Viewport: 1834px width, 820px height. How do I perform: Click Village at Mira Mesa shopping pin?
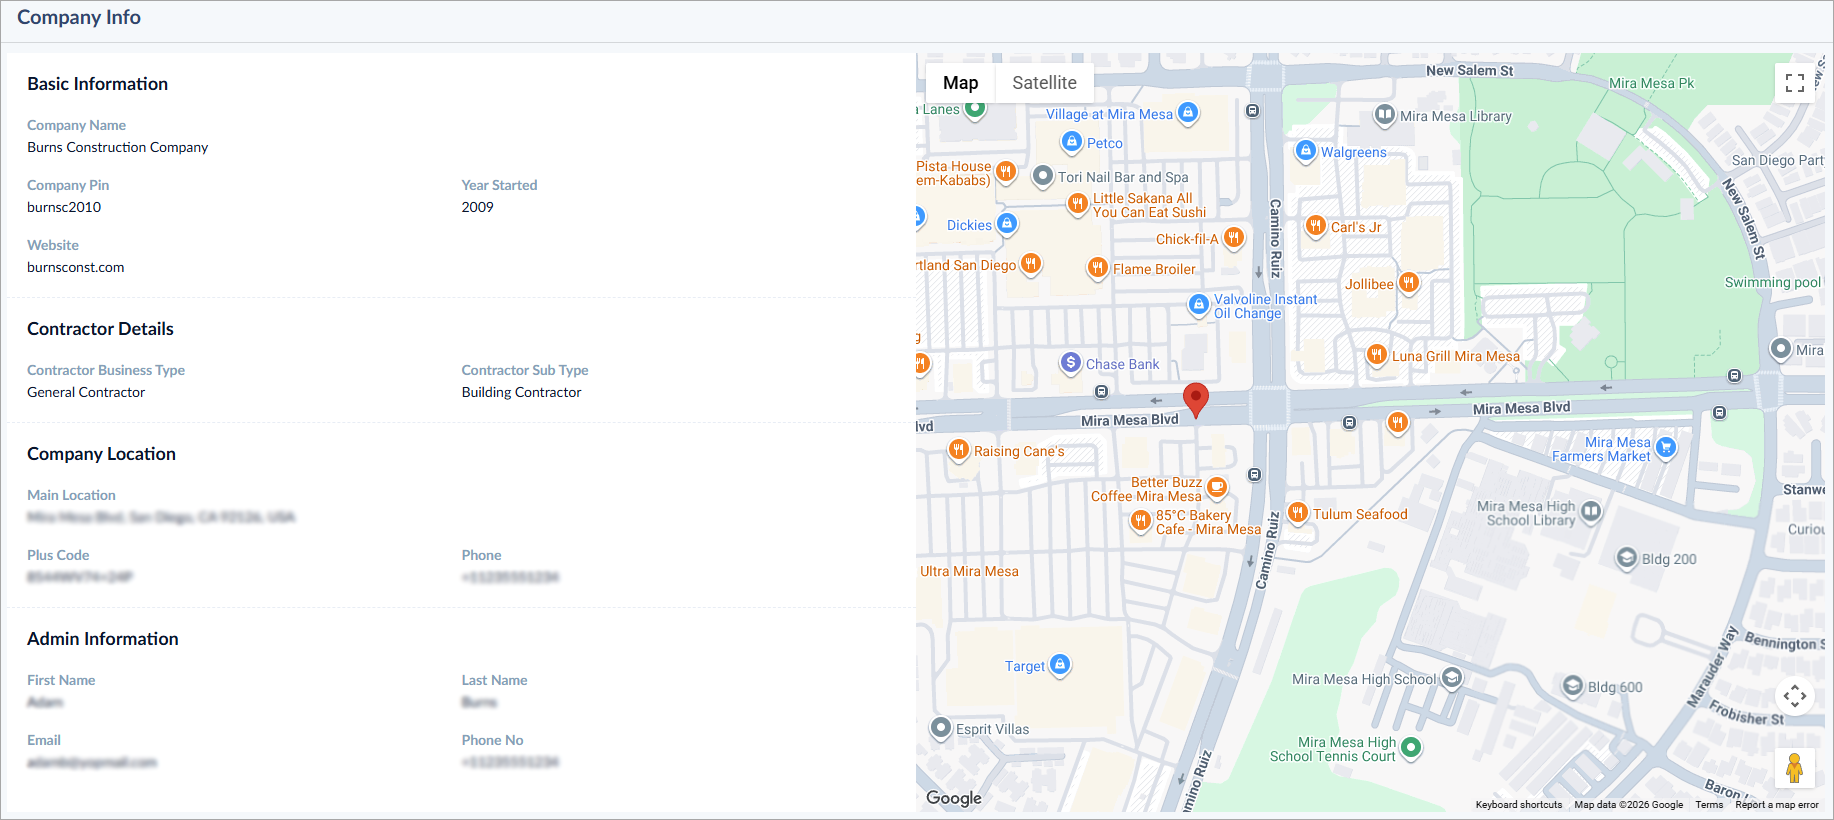[1188, 113]
